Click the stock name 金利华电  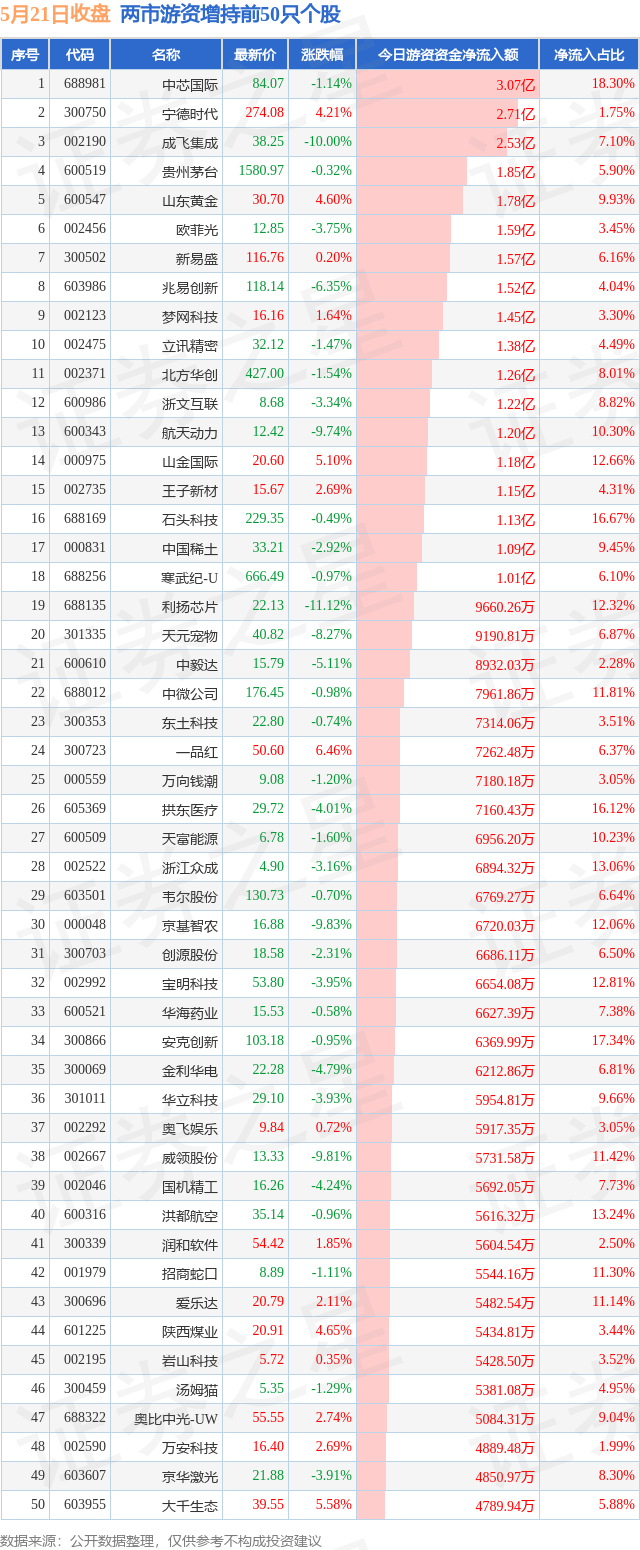[190, 1070]
